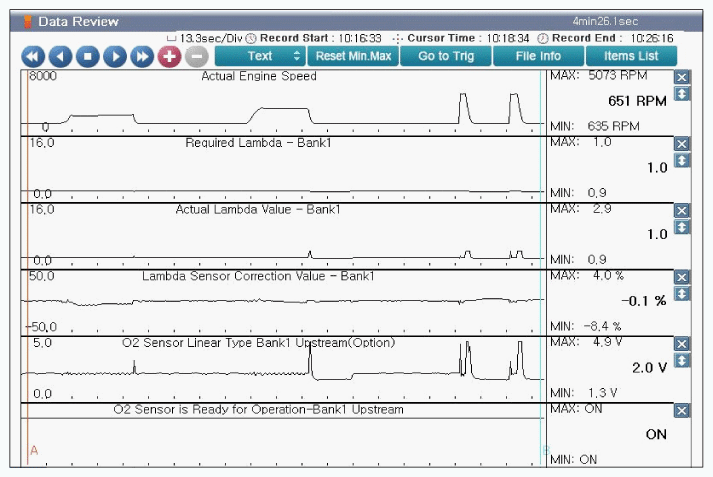Close the O2 Sensor Ready for Operation graph
The height and width of the screenshot is (477, 713).
pyautogui.click(x=682, y=411)
